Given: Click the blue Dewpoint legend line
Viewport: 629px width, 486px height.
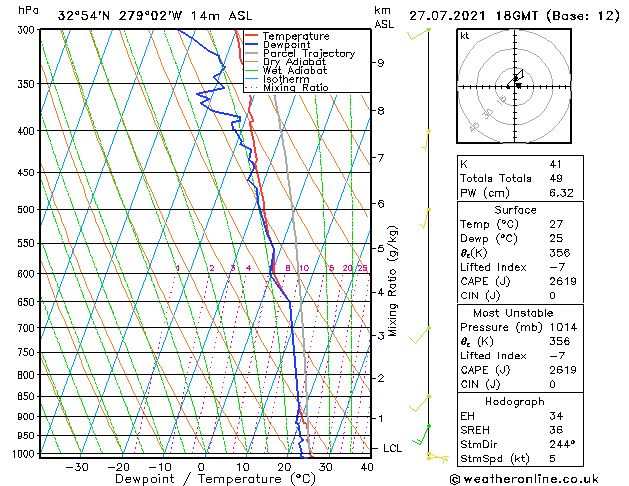Looking at the screenshot, I should coord(251,45).
